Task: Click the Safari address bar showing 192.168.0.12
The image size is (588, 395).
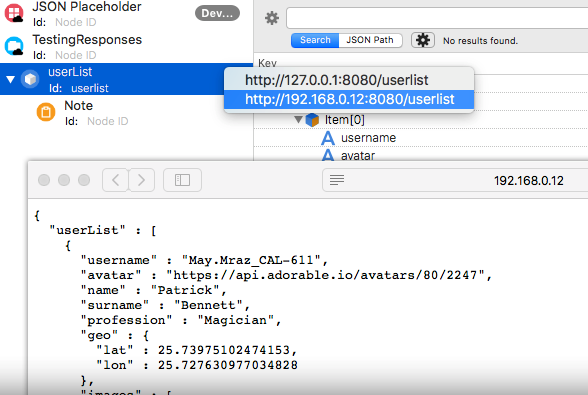Action: pos(455,180)
